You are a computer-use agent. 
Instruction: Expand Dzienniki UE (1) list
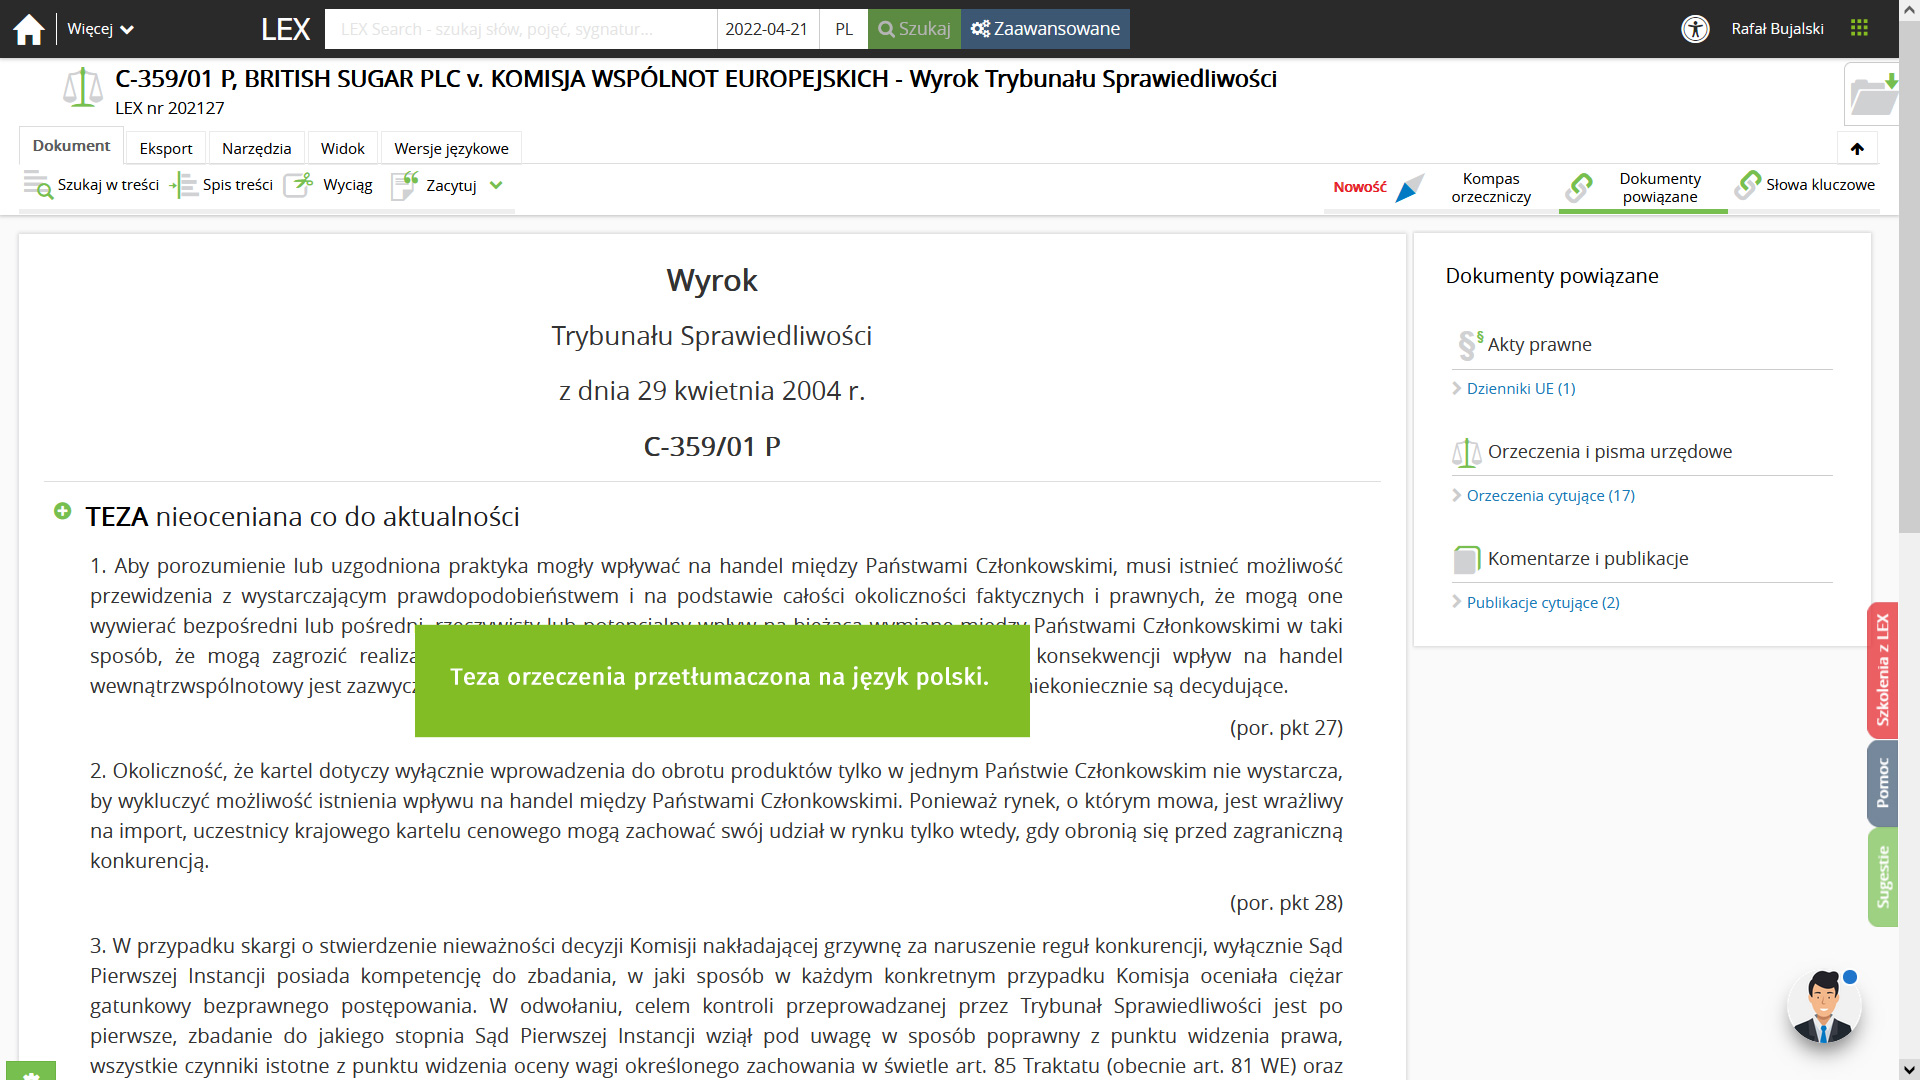coord(1520,388)
